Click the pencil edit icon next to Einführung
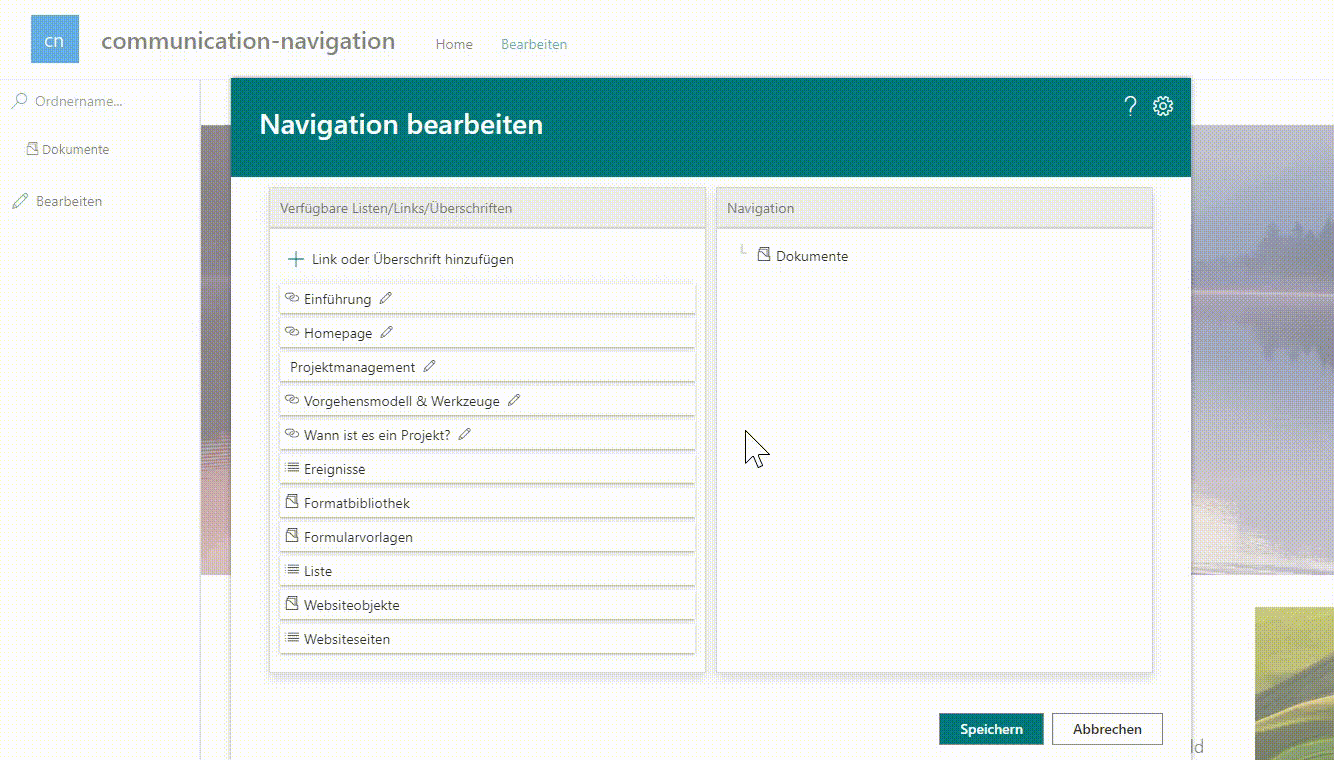1334x760 pixels. coord(387,298)
